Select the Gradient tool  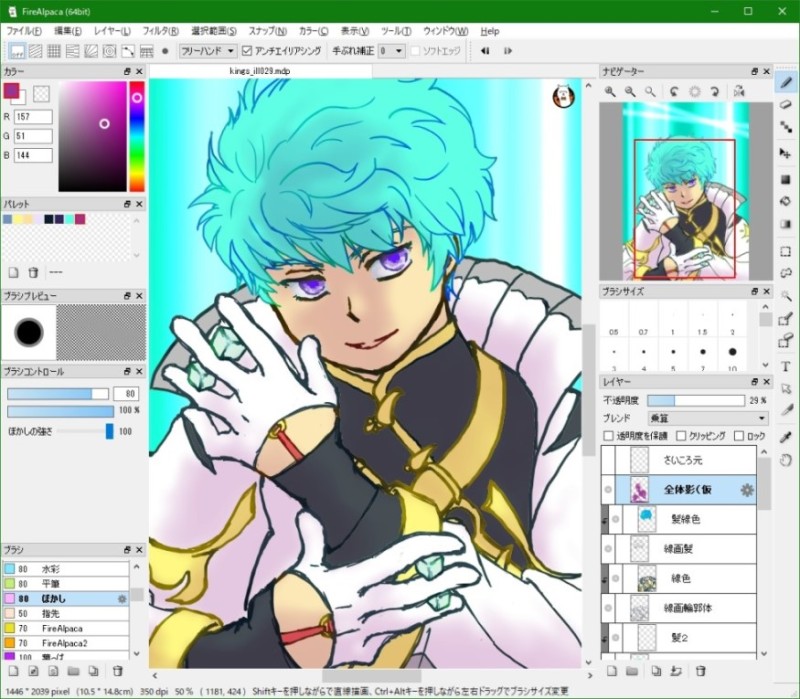(786, 224)
